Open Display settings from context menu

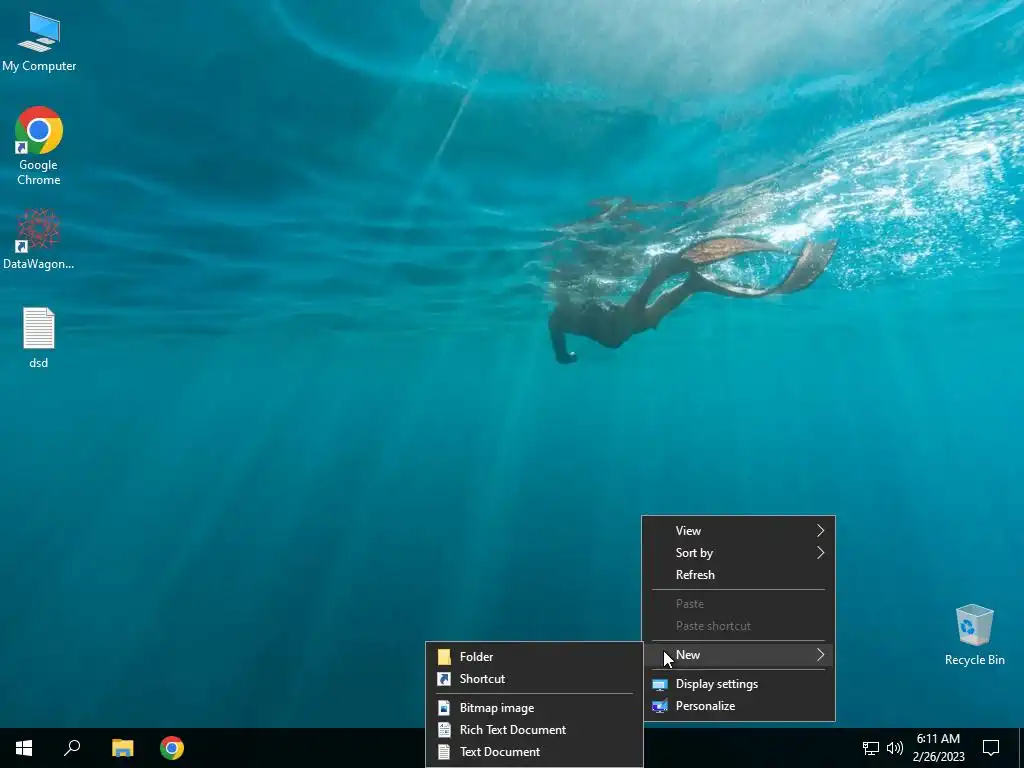739,684
